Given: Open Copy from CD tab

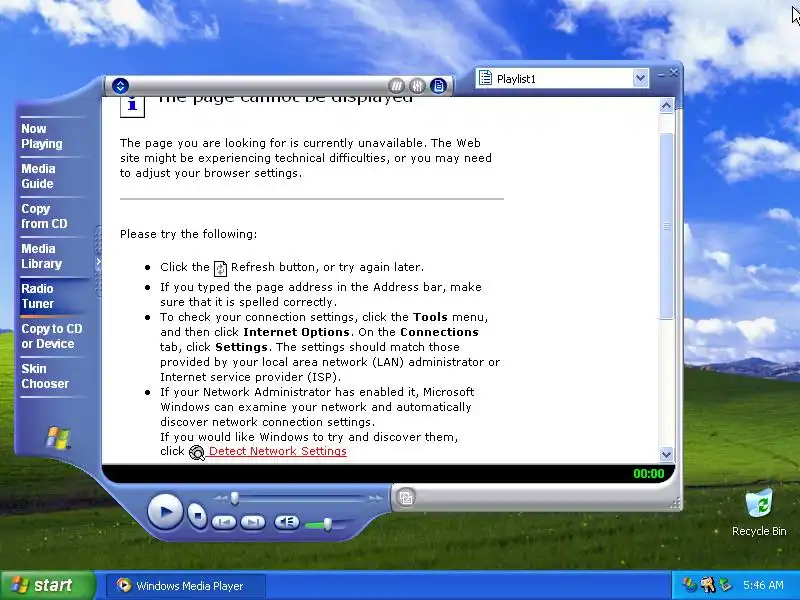Looking at the screenshot, I should coord(52,216).
